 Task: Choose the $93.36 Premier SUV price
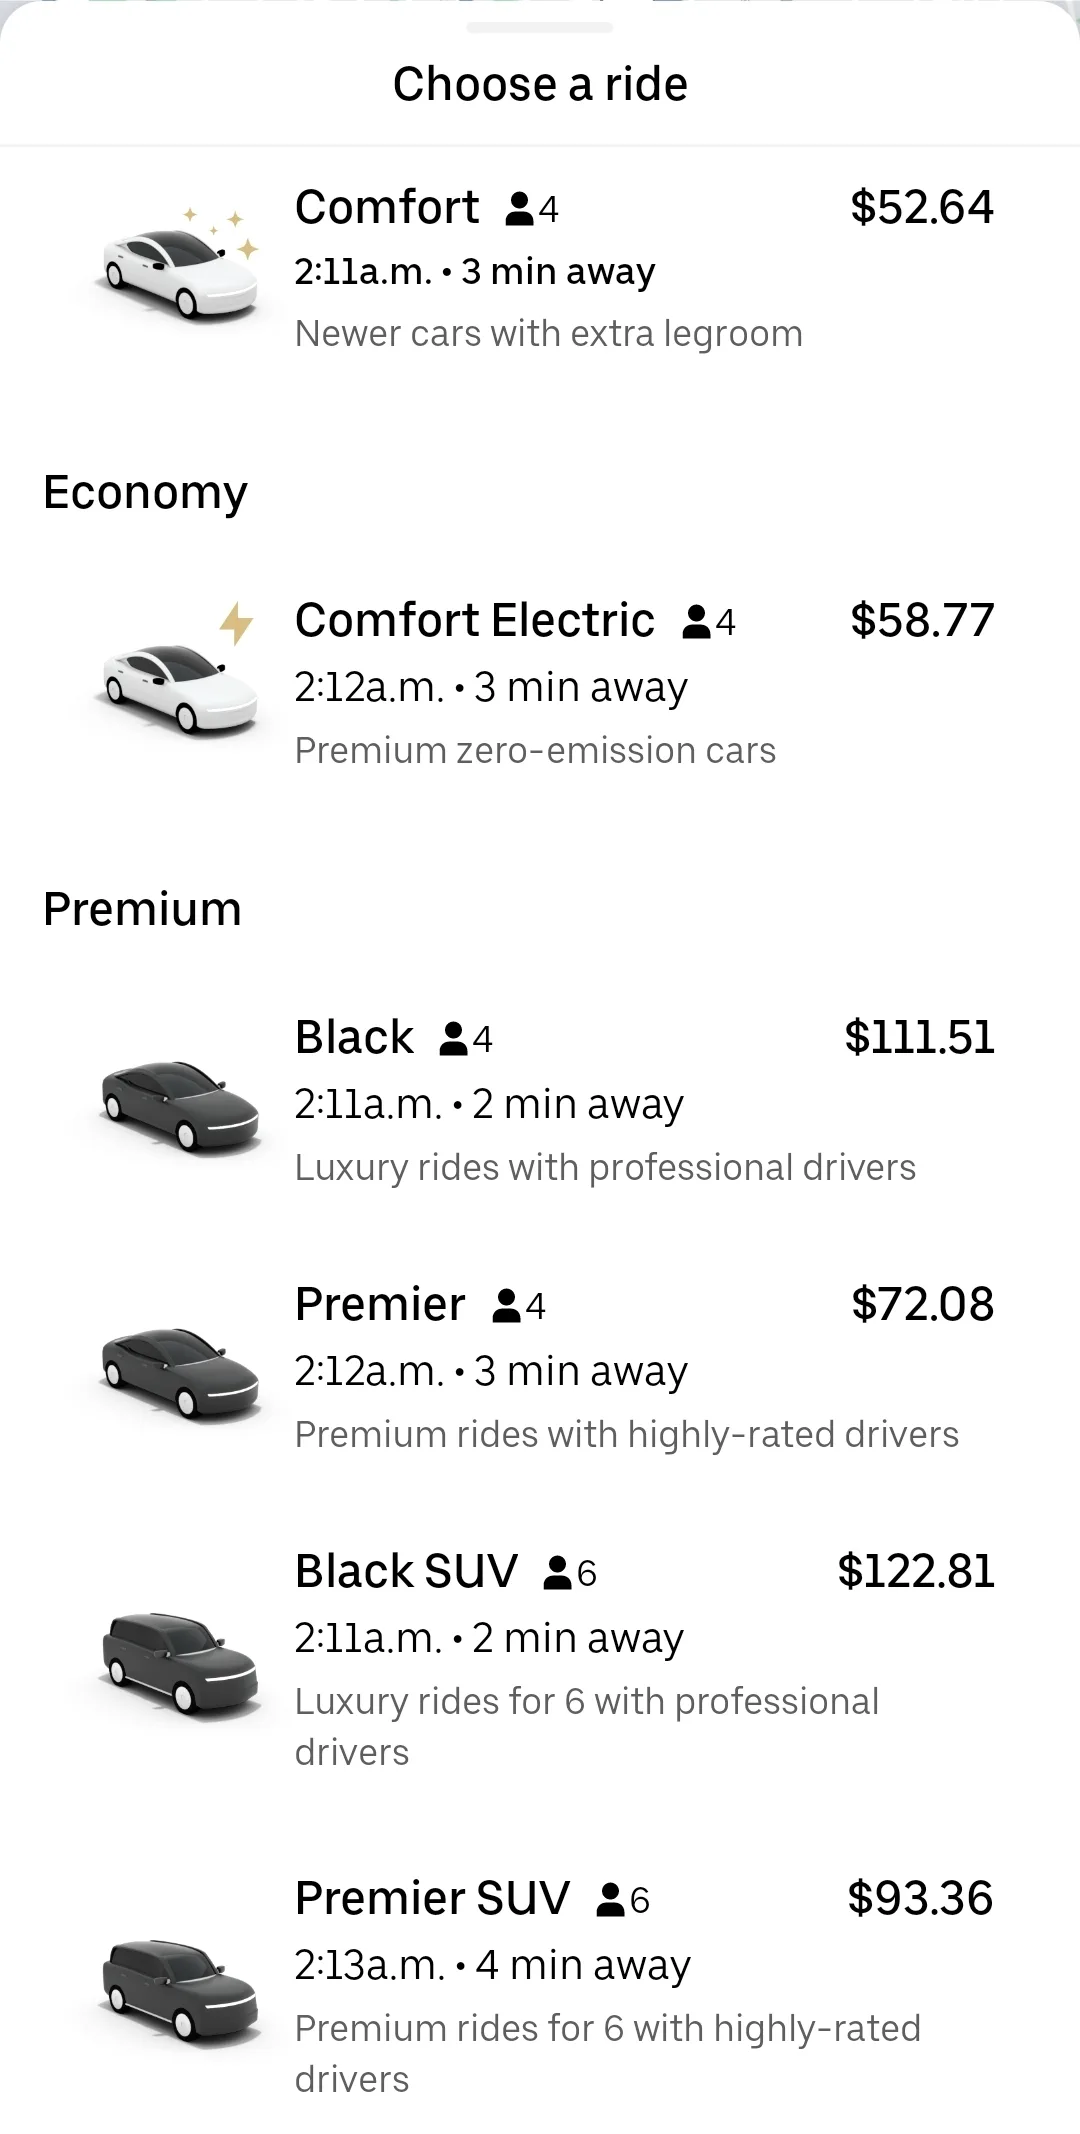[x=920, y=1898]
